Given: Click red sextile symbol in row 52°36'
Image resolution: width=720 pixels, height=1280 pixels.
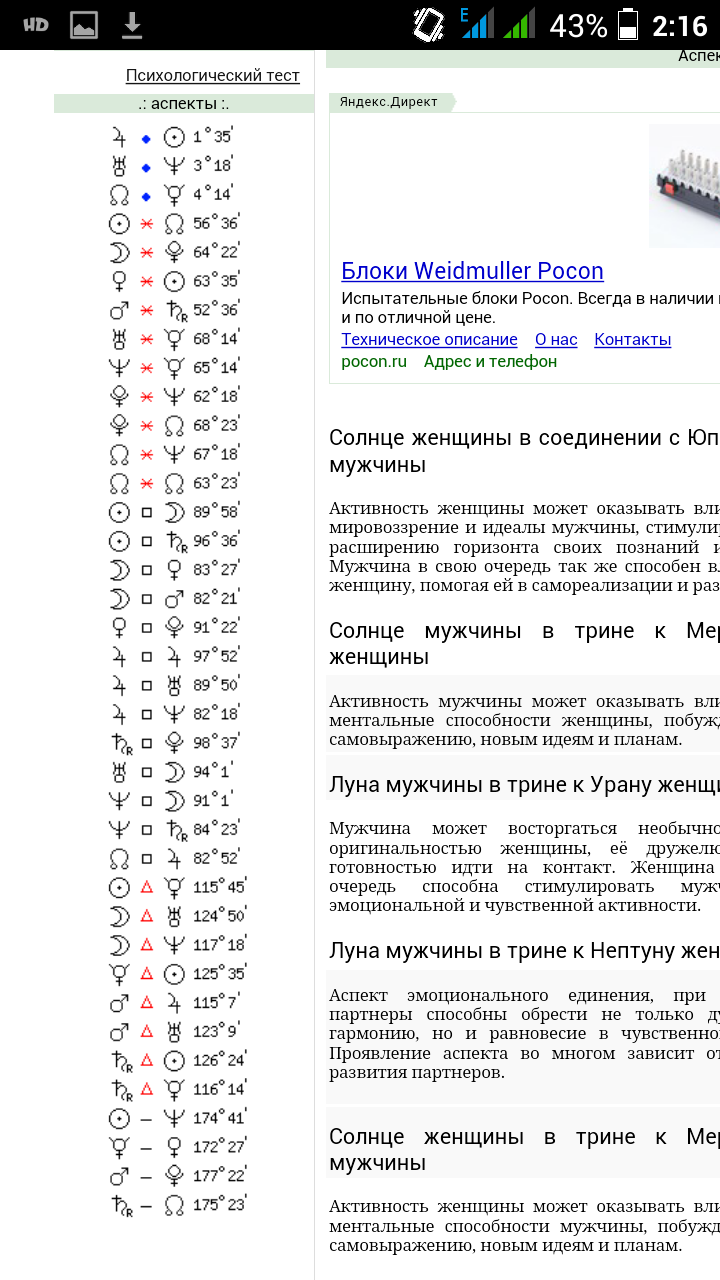Looking at the screenshot, I should pyautogui.click(x=146, y=311).
